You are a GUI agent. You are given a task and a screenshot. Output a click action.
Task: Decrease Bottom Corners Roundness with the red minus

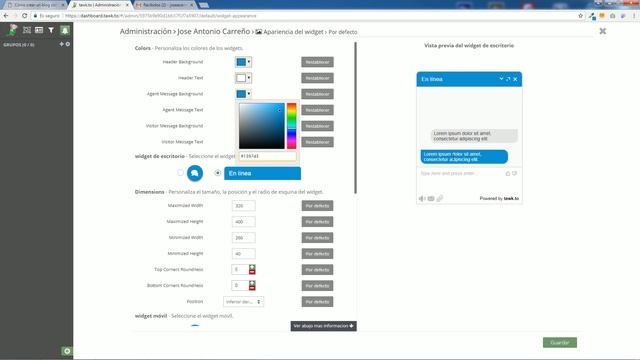point(252,288)
